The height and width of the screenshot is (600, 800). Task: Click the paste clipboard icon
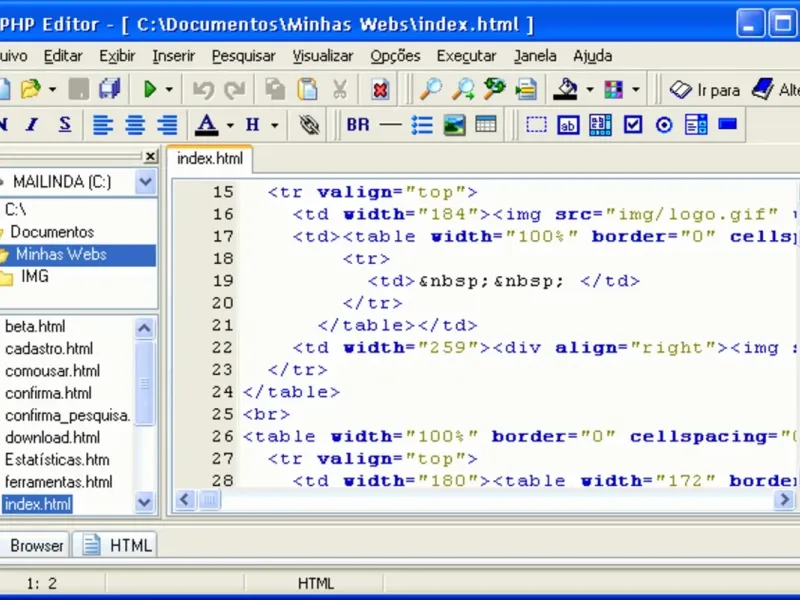307,89
